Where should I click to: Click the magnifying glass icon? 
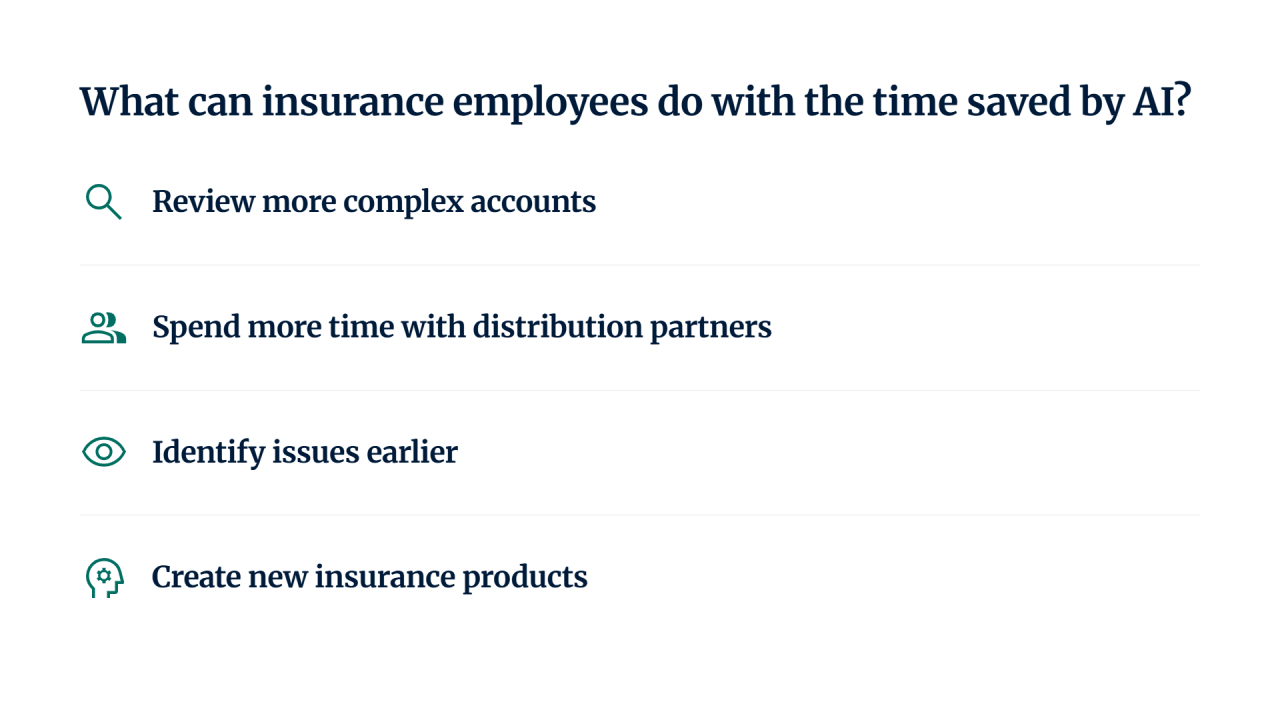[x=104, y=202]
